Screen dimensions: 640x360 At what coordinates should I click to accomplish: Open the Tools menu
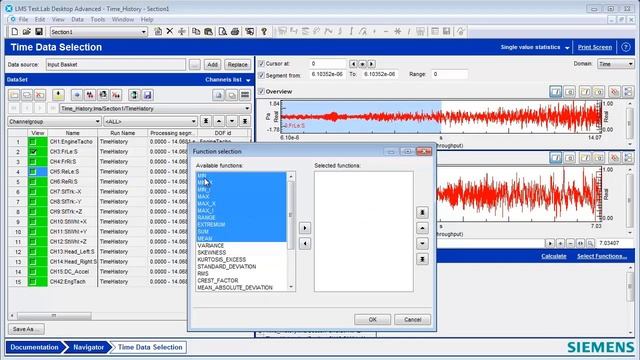(98, 19)
